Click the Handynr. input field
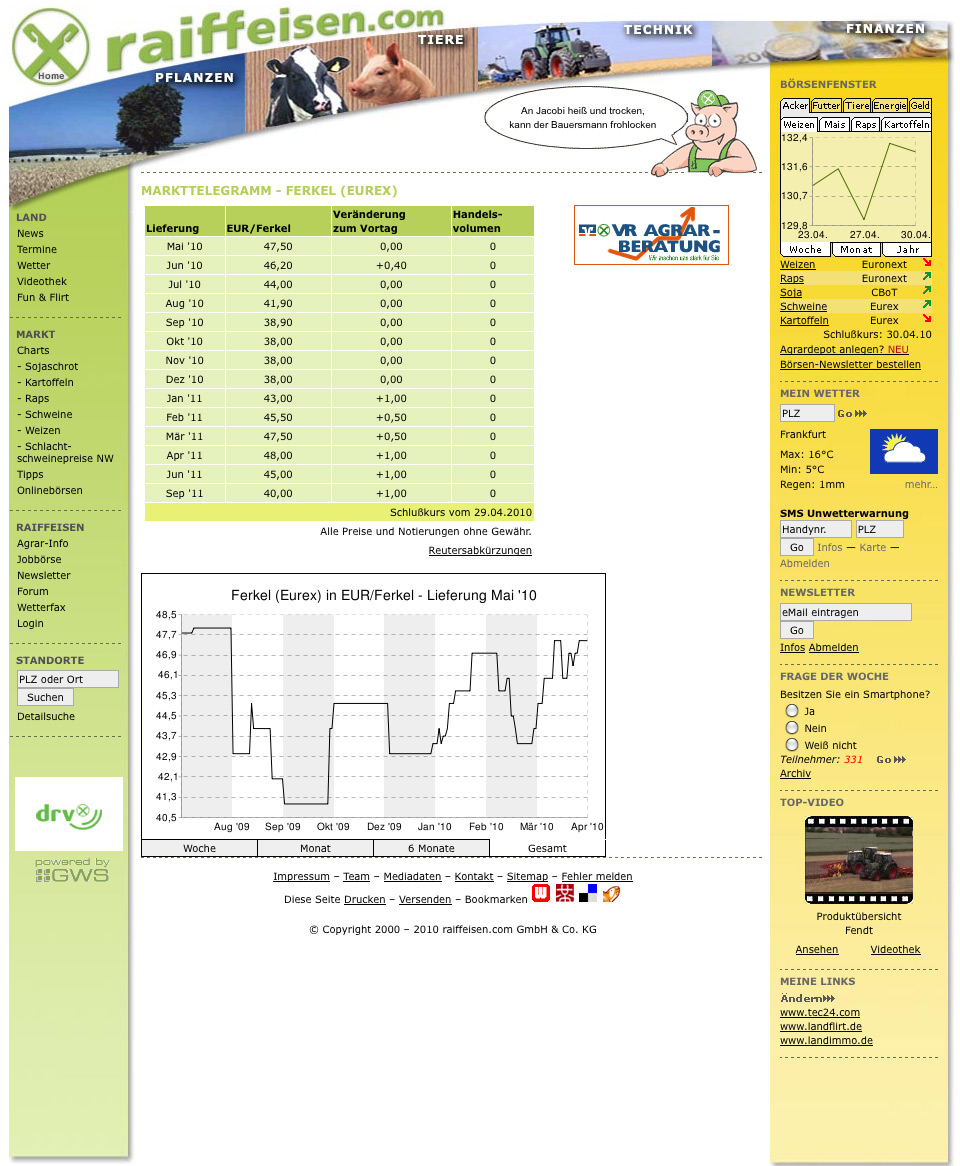The width and height of the screenshot is (960, 1166). coord(815,529)
